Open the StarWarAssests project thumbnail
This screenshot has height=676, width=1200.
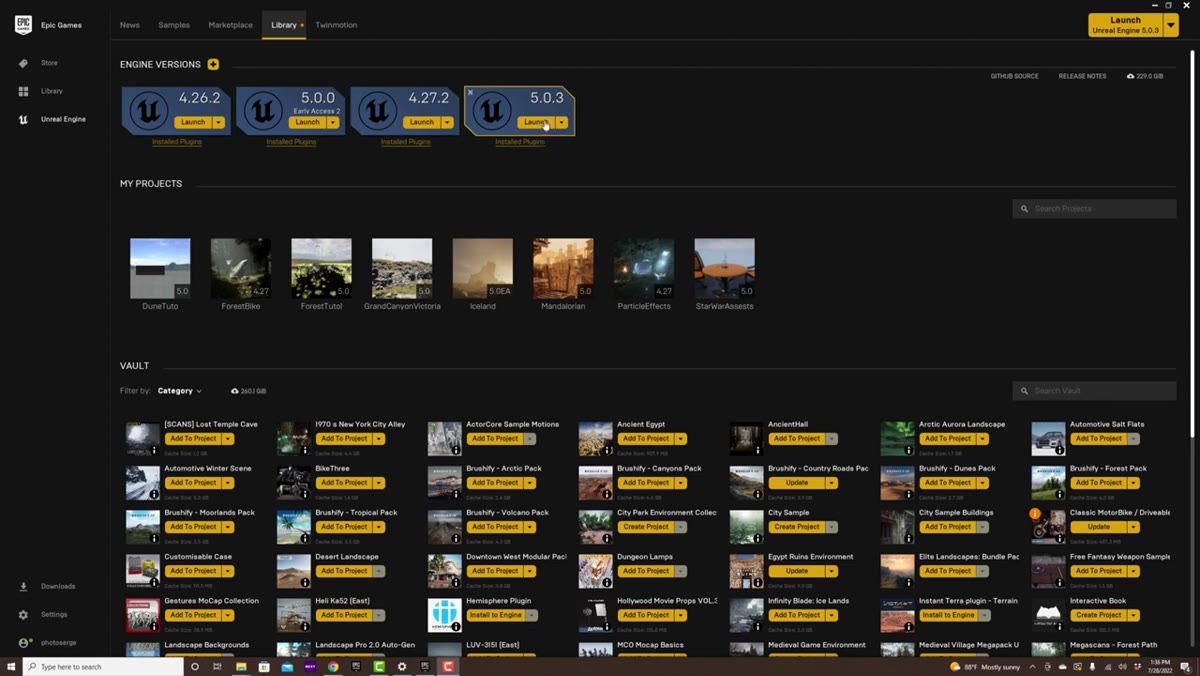click(x=725, y=268)
